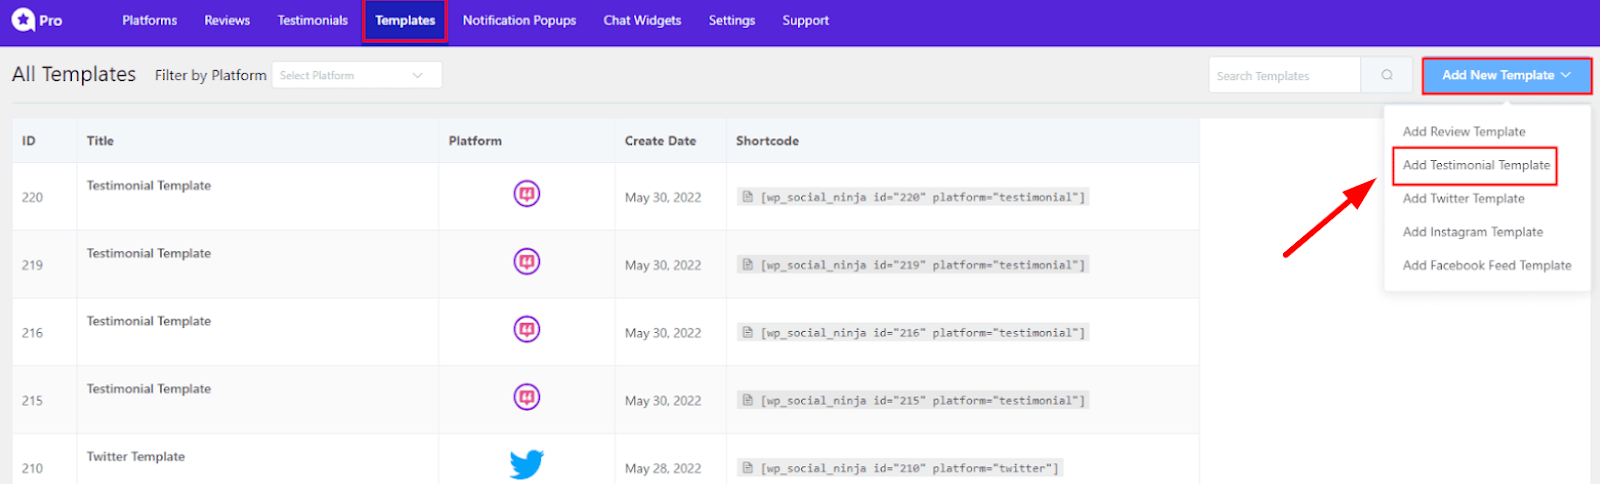Copy shortcode icon for template id 216

click(x=747, y=332)
